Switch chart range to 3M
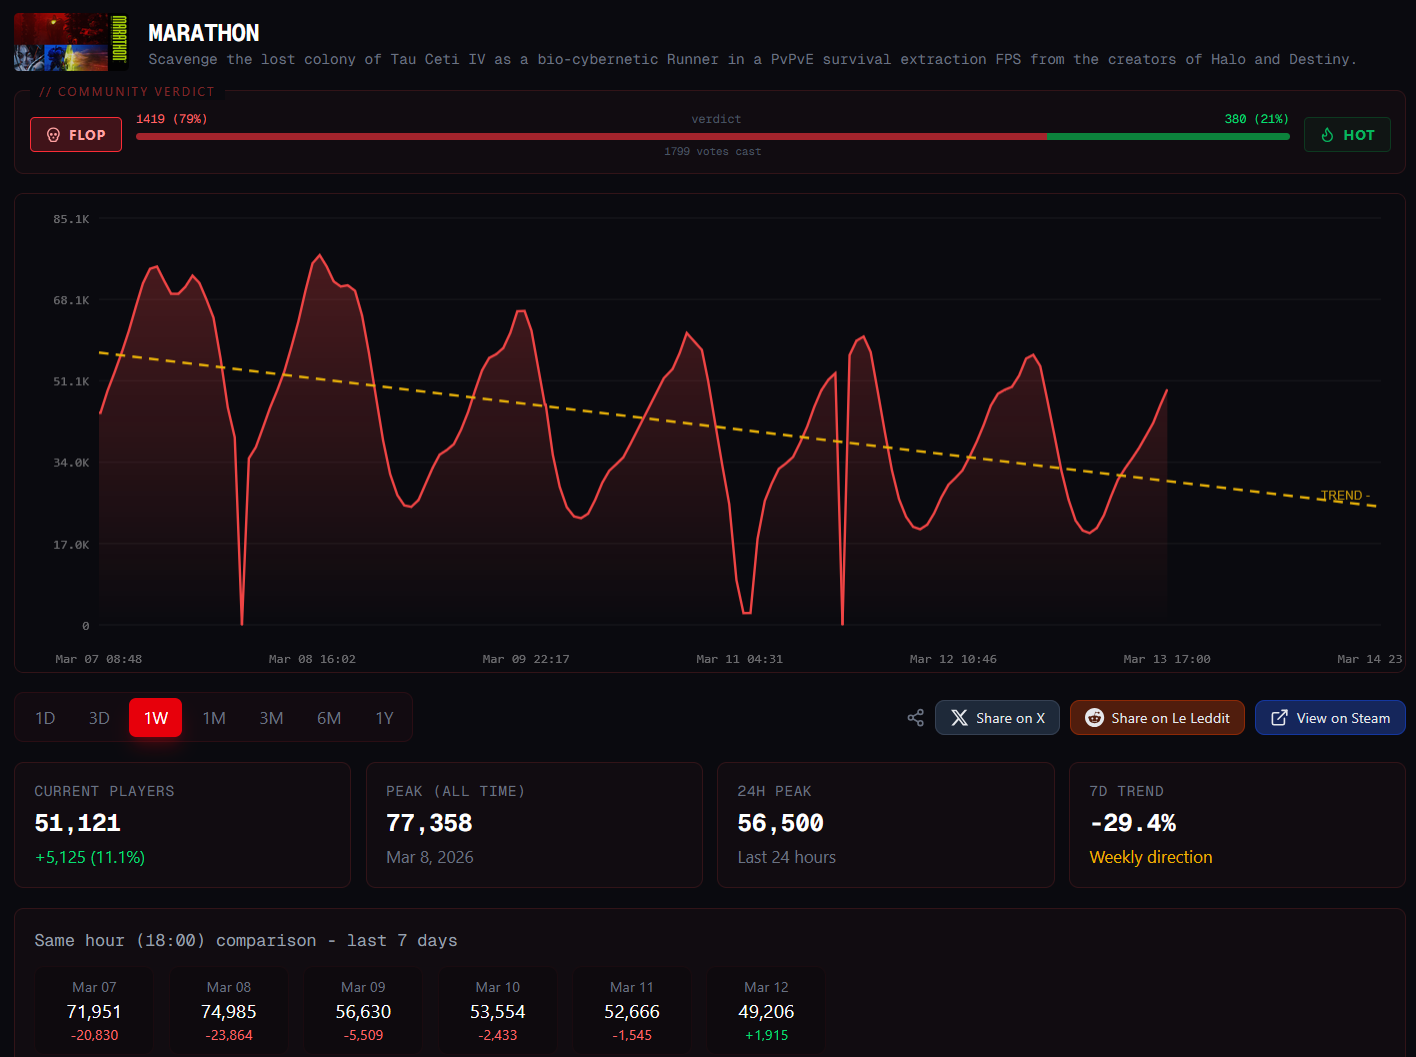 pos(271,718)
